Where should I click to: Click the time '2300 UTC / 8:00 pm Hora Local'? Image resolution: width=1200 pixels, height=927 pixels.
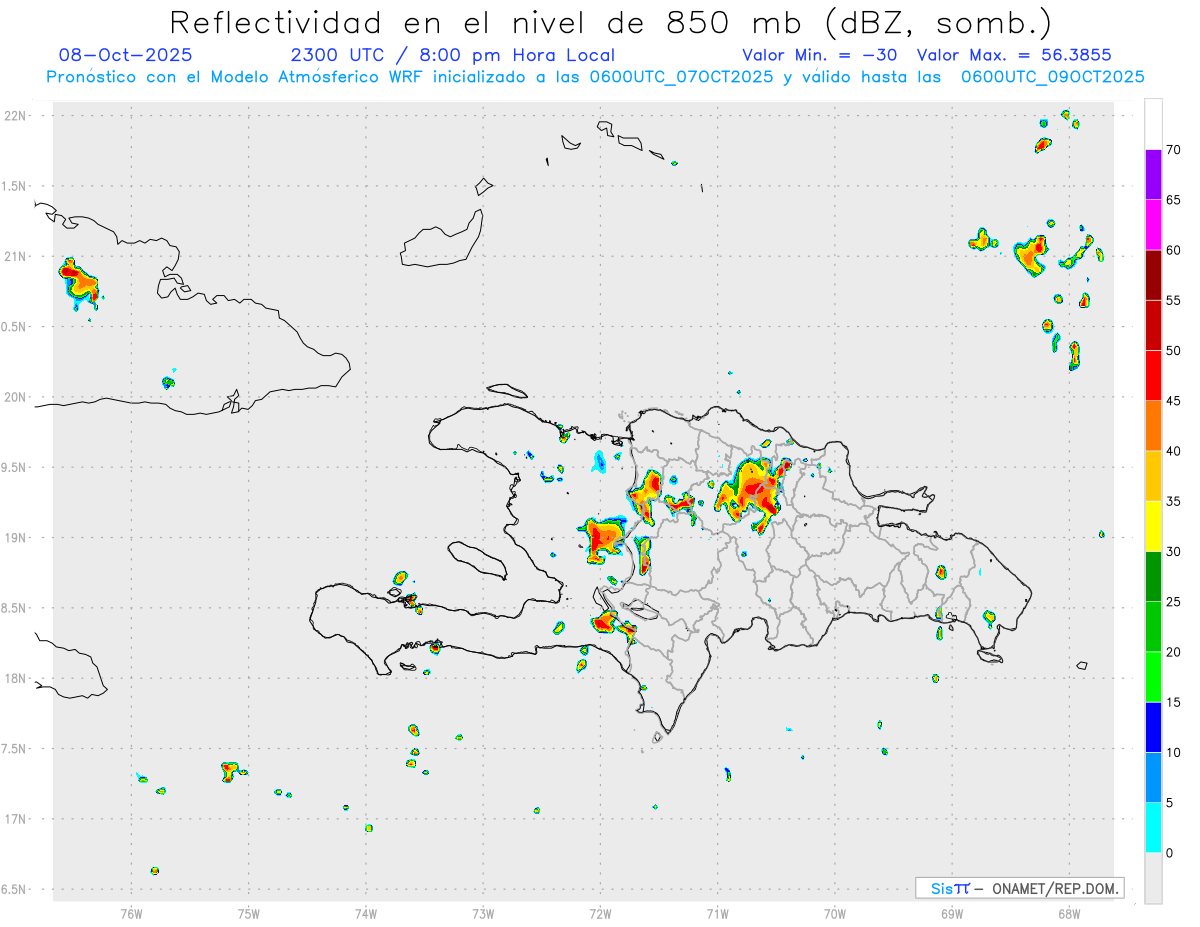click(x=452, y=55)
